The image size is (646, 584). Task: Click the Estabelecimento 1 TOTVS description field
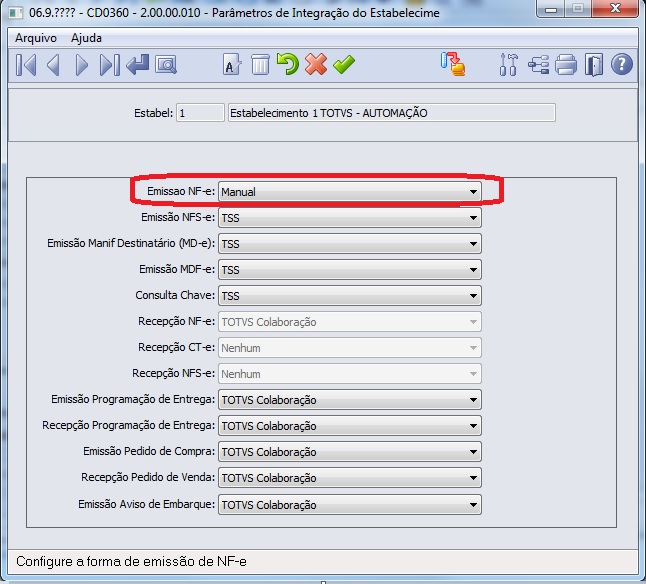coord(391,113)
